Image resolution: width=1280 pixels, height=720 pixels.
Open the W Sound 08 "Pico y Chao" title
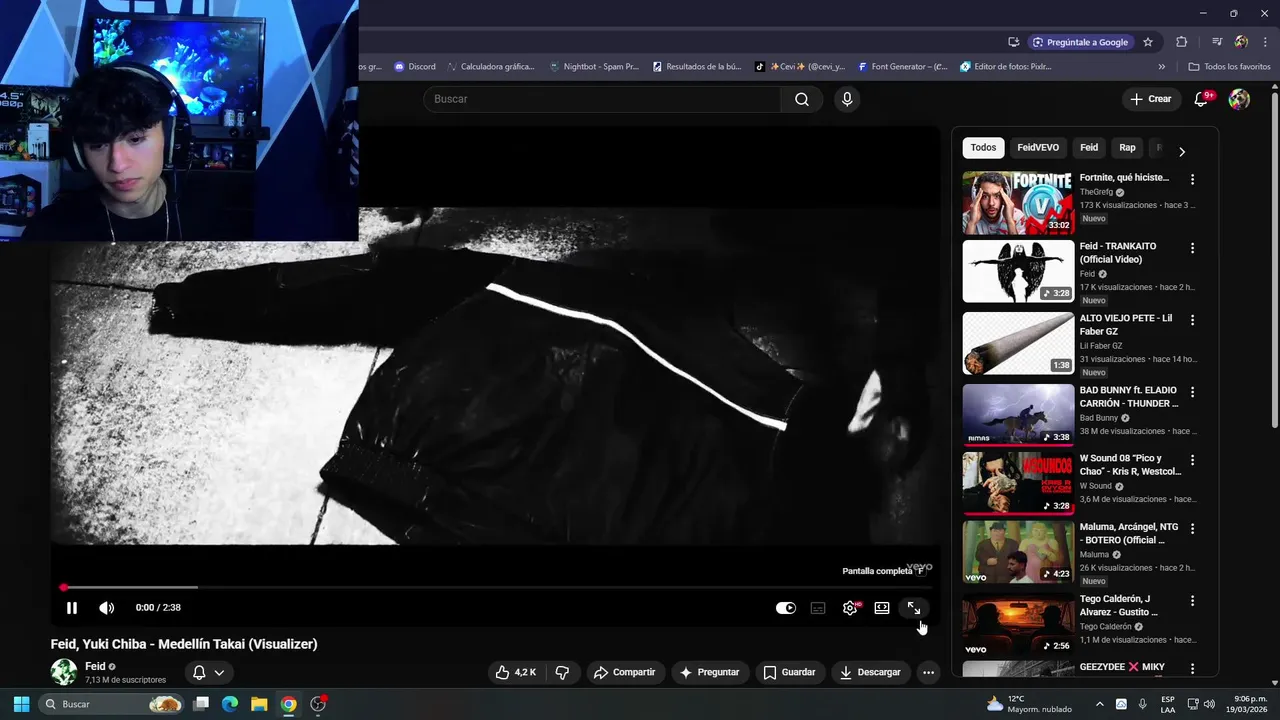[1130, 465]
